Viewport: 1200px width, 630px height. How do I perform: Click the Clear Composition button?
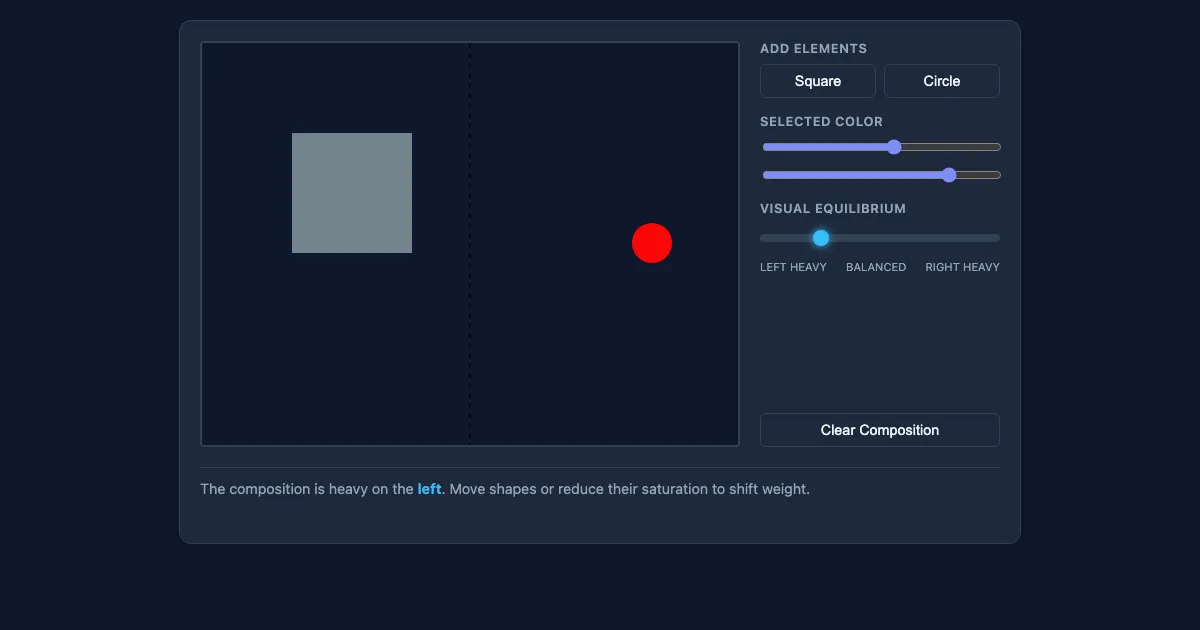coord(880,430)
